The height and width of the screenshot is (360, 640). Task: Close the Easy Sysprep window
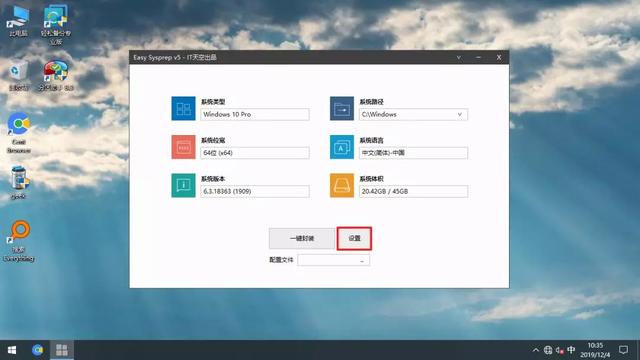(x=499, y=58)
